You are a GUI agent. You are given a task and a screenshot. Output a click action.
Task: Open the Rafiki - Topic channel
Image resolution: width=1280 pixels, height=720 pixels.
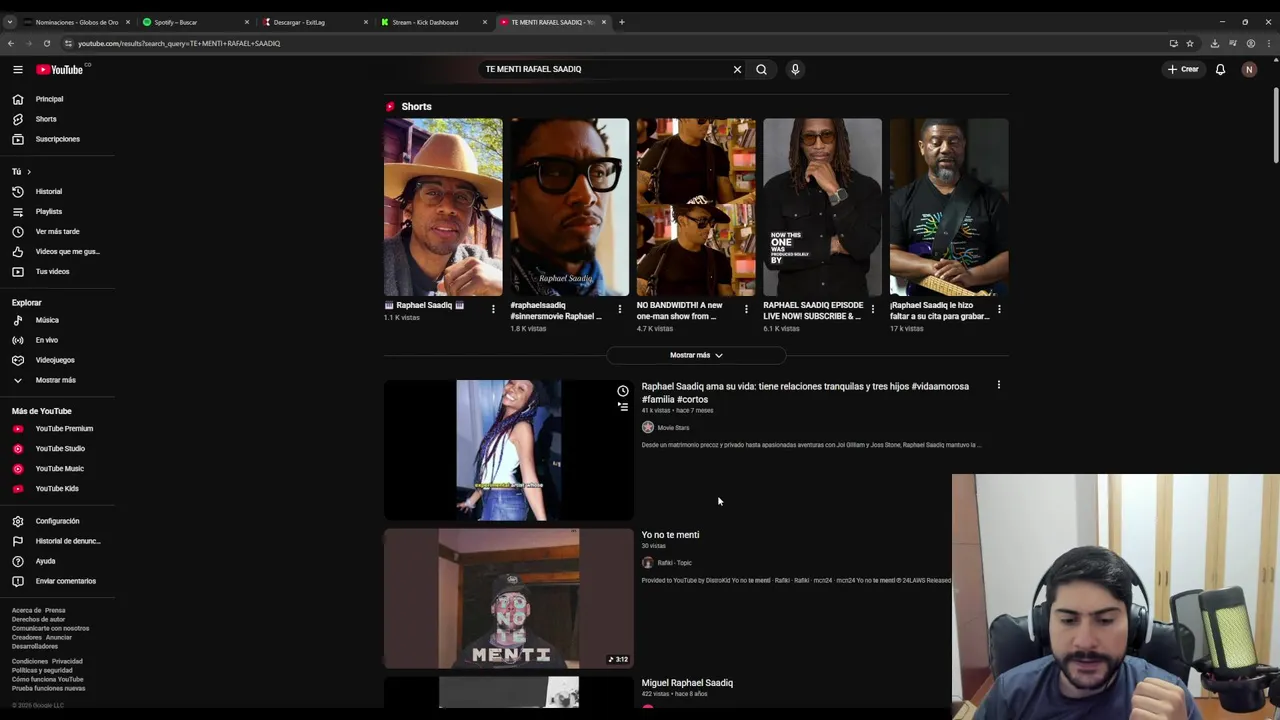pyautogui.click(x=674, y=563)
